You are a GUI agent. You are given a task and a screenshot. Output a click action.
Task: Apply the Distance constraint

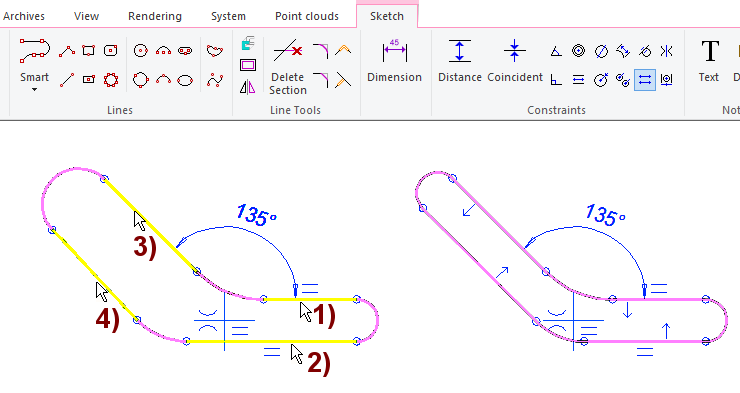coord(460,61)
